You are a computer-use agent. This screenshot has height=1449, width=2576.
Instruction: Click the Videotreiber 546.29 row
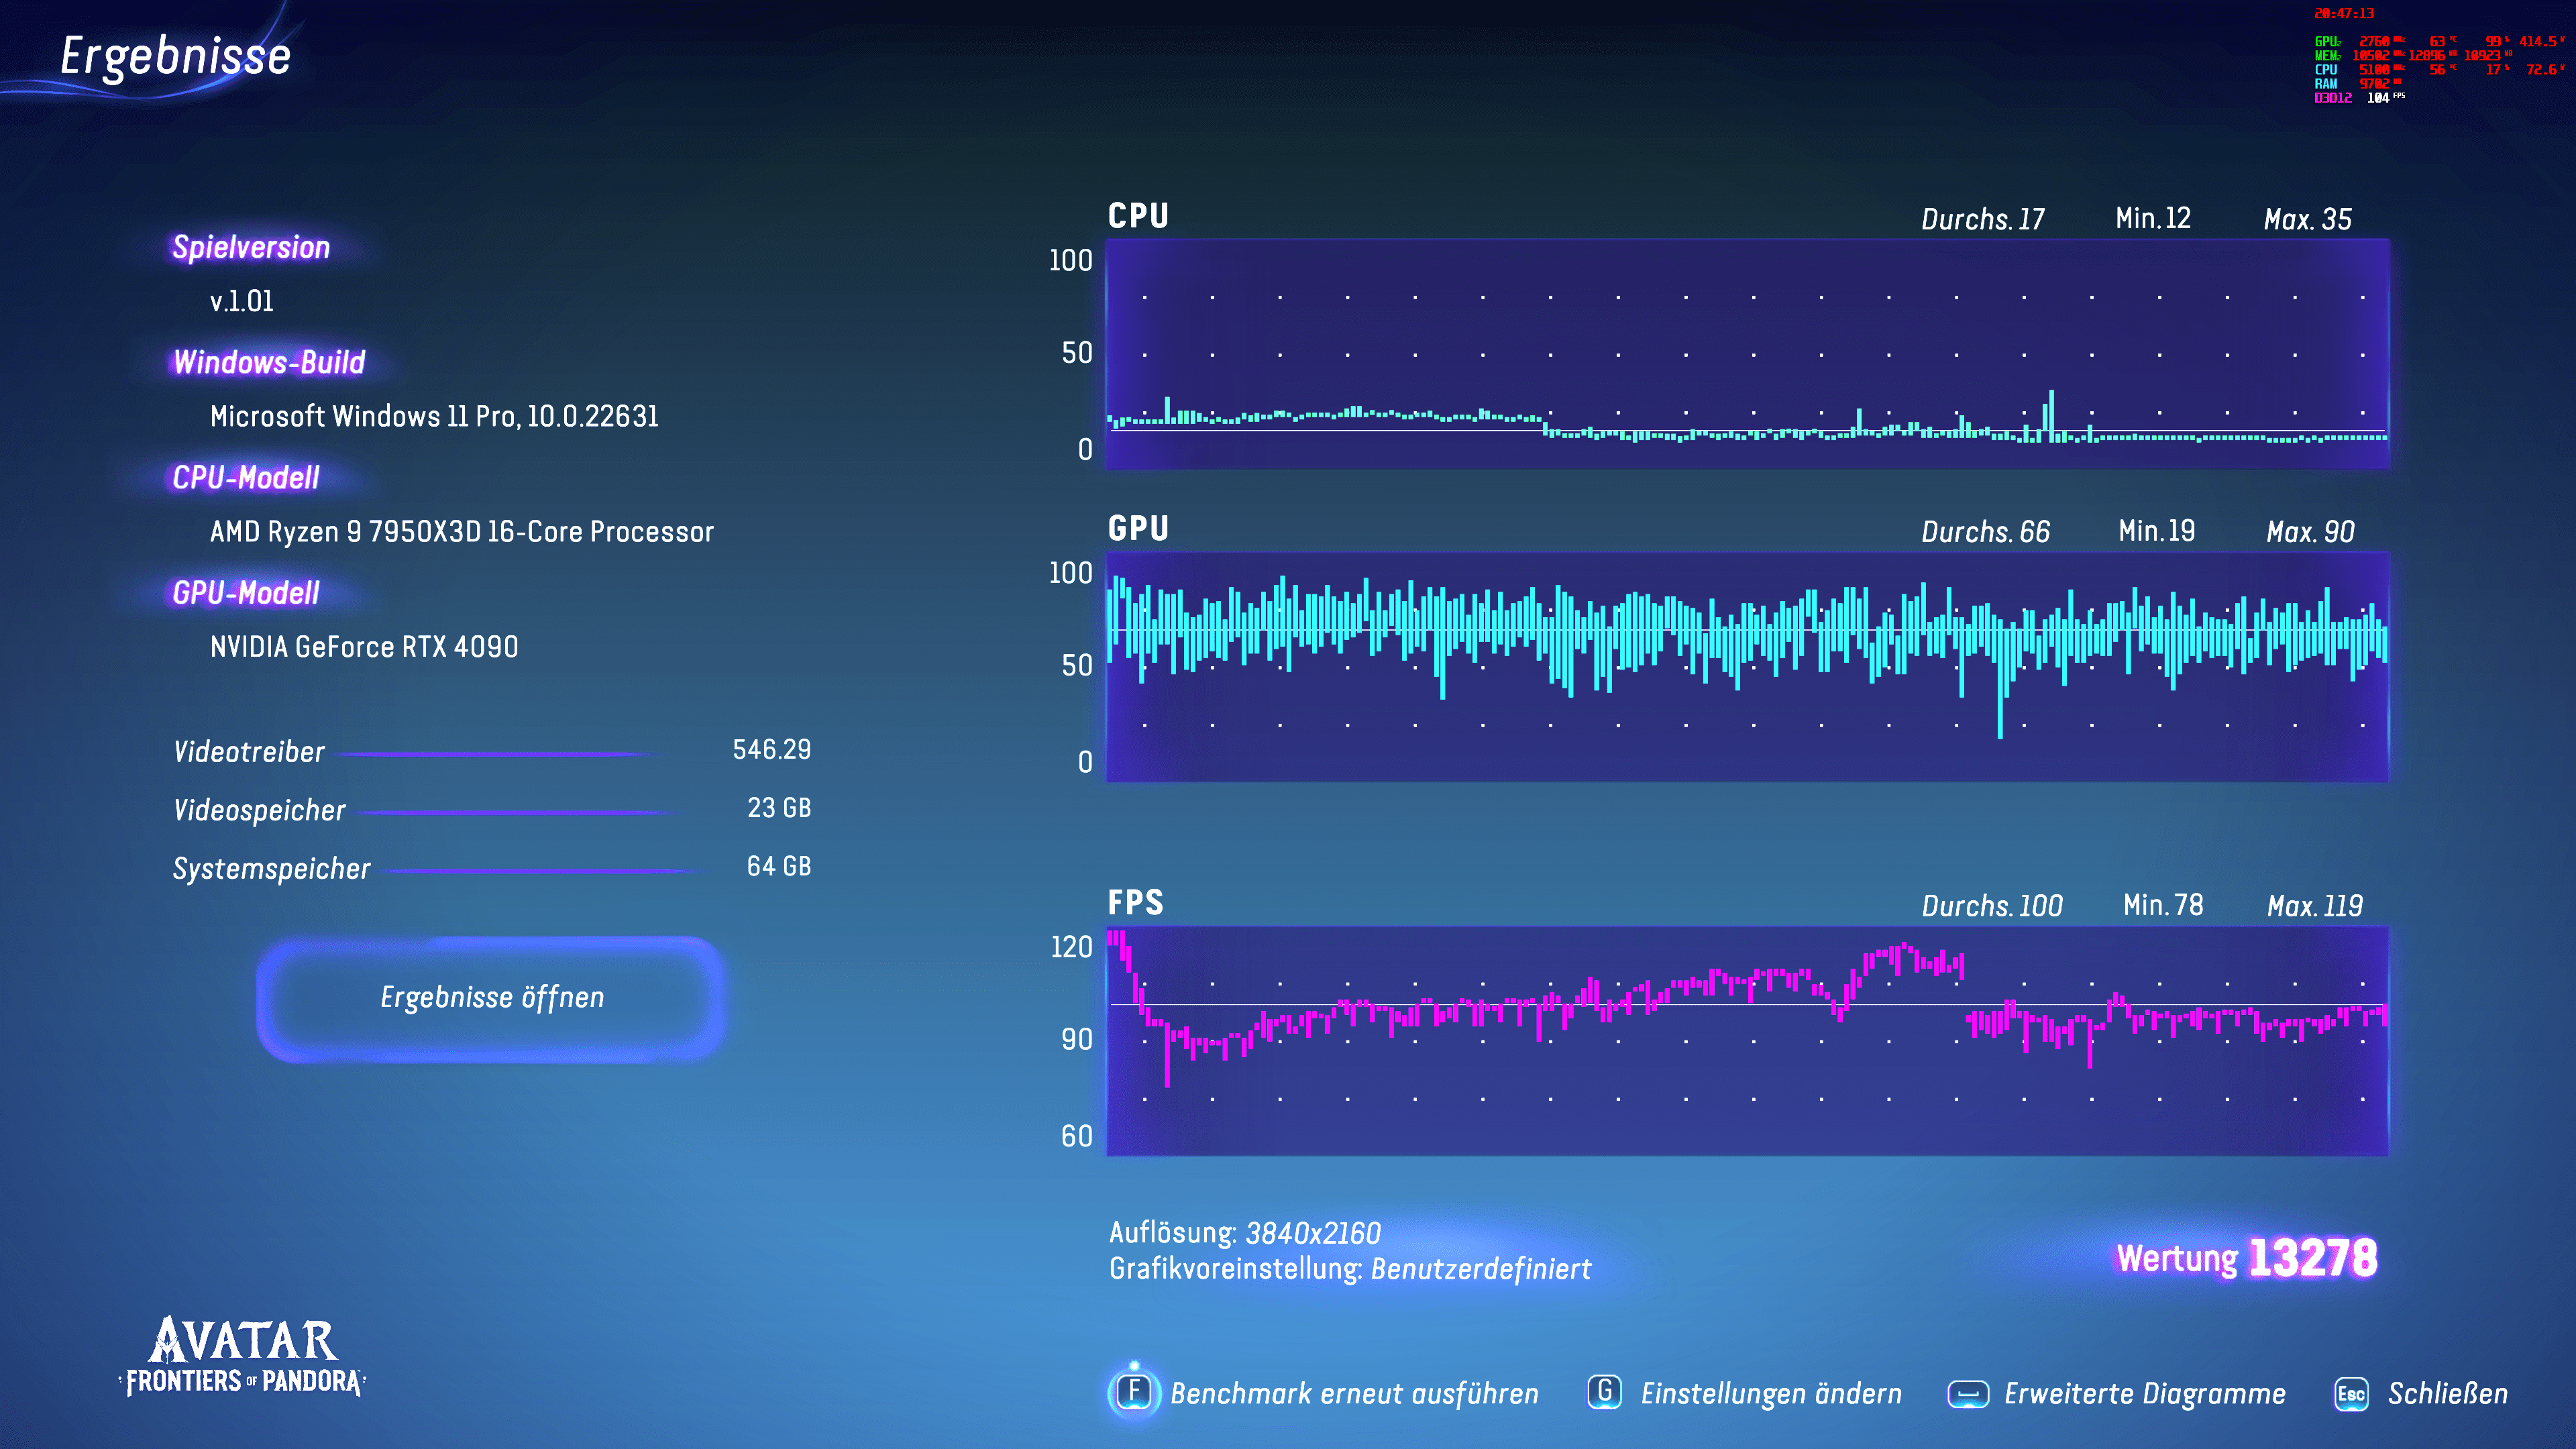click(491, 751)
